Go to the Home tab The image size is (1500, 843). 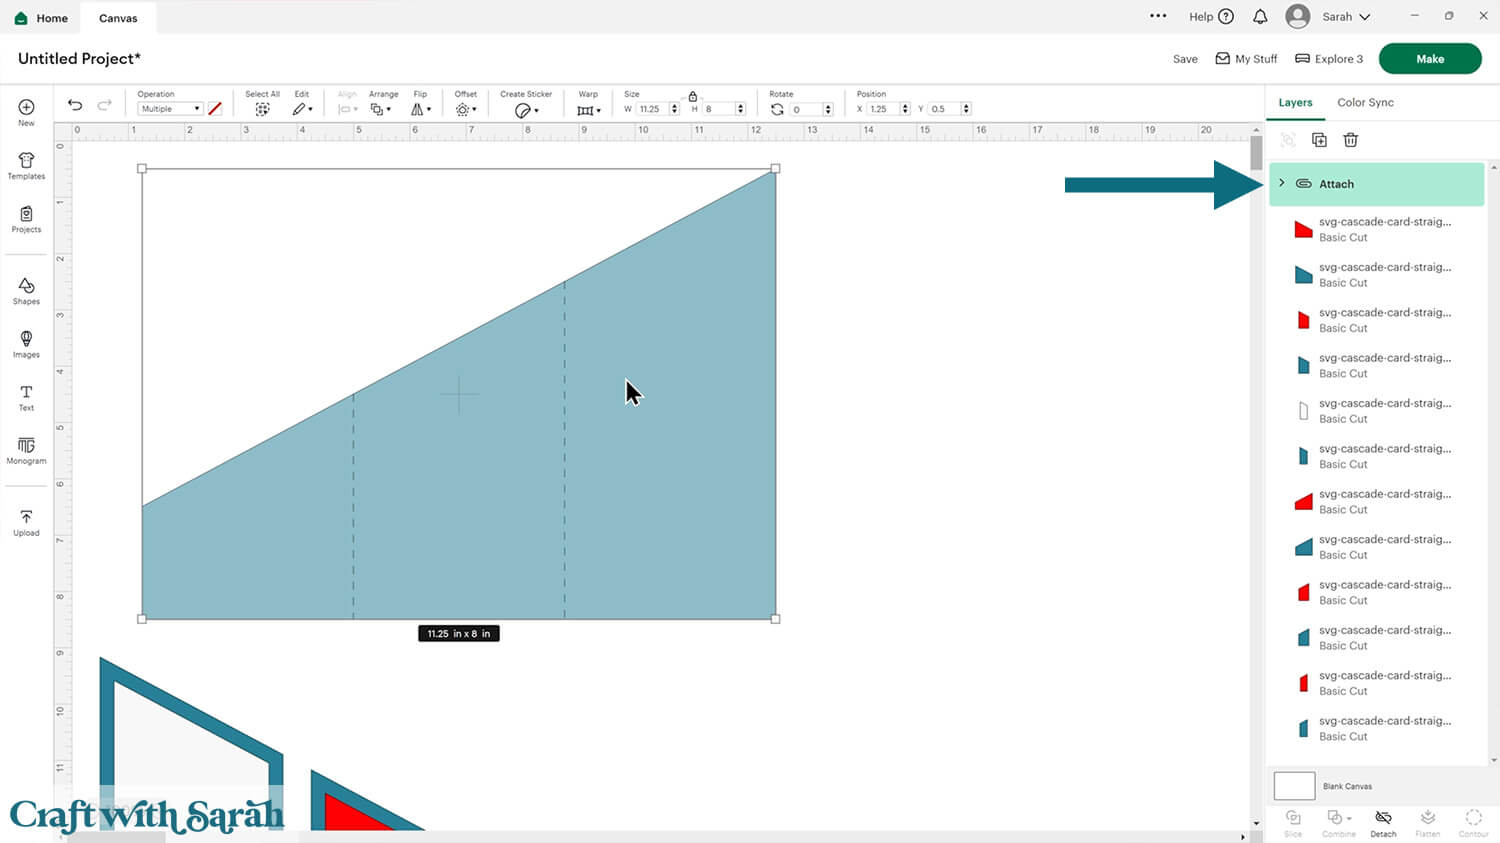tap(42, 18)
